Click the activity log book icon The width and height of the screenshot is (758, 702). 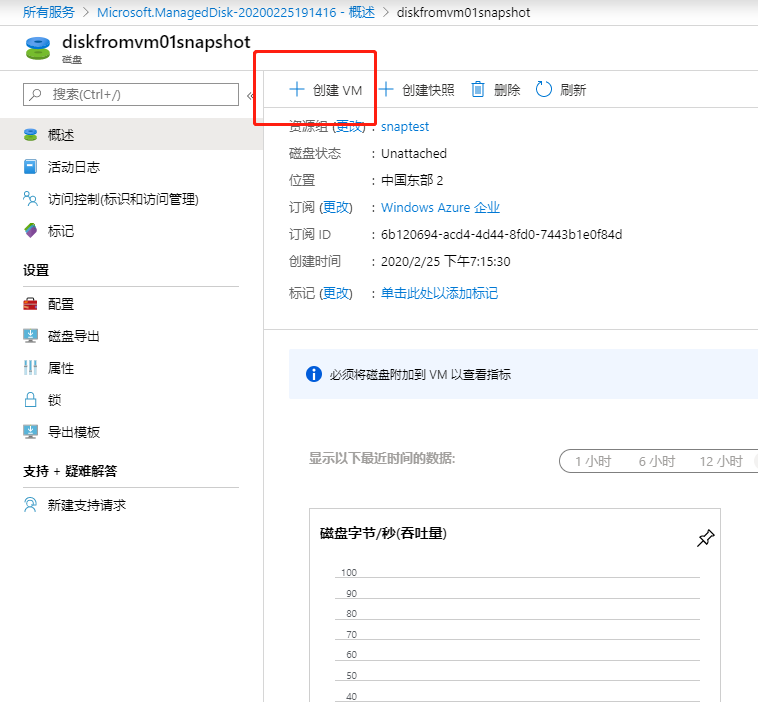pos(30,167)
